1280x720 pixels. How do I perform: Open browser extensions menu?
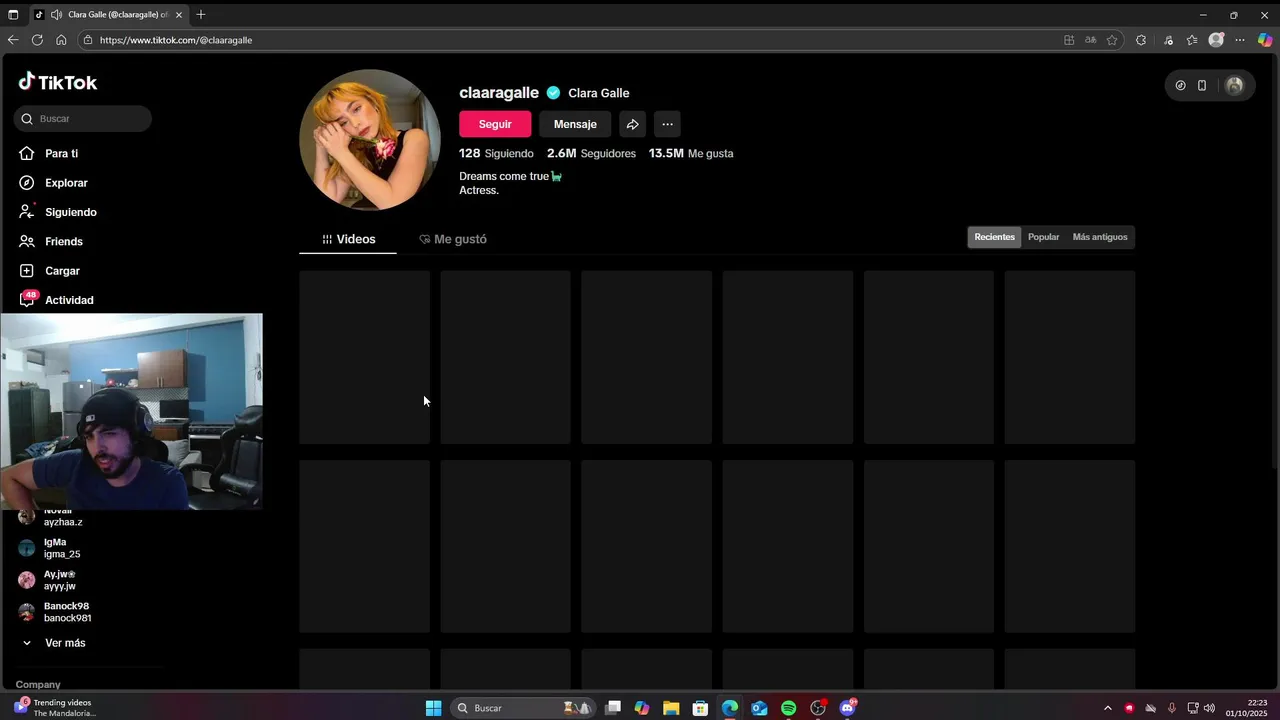[1141, 40]
